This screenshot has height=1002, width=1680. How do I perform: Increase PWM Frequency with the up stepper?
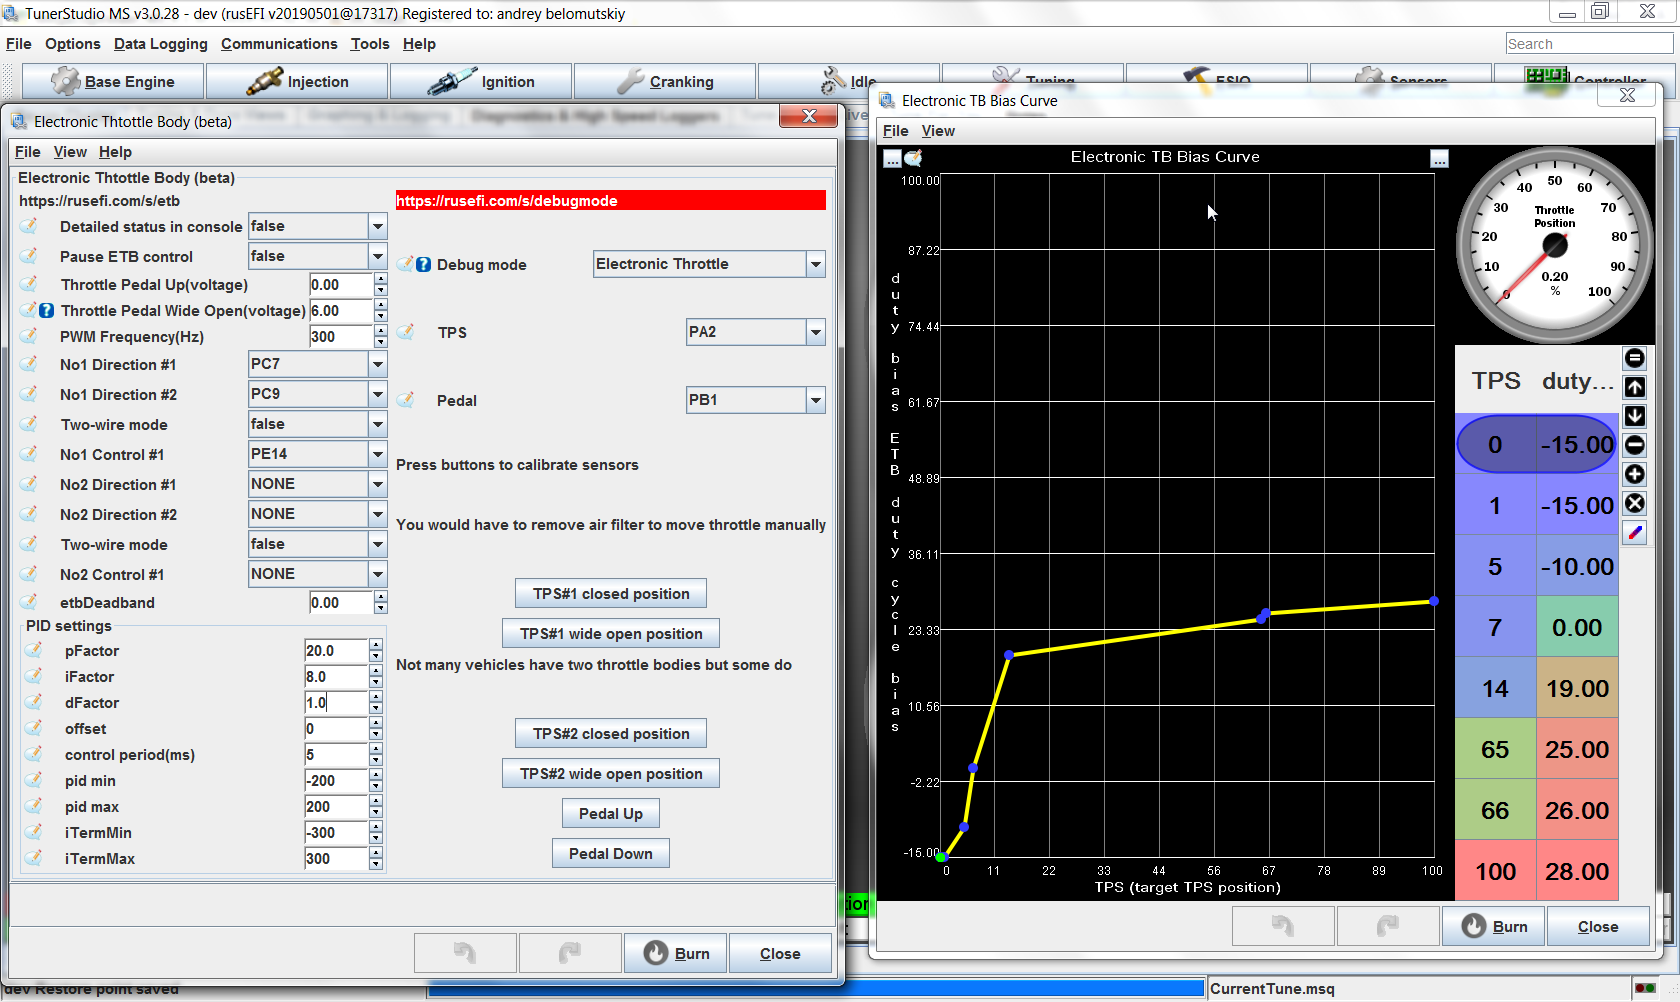380,331
